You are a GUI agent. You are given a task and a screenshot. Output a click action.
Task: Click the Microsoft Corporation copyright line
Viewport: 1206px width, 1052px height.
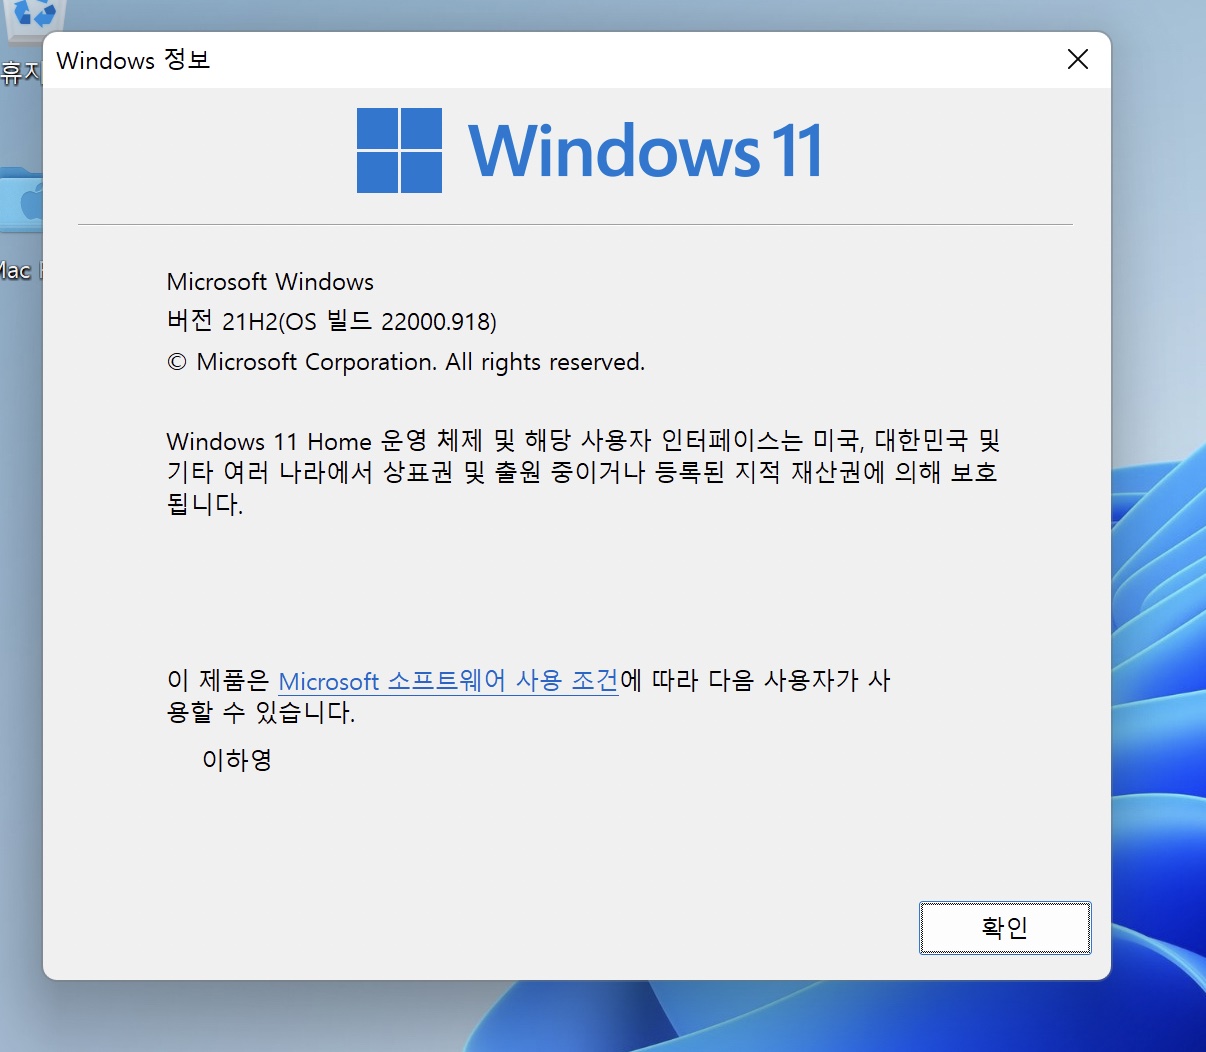[406, 362]
